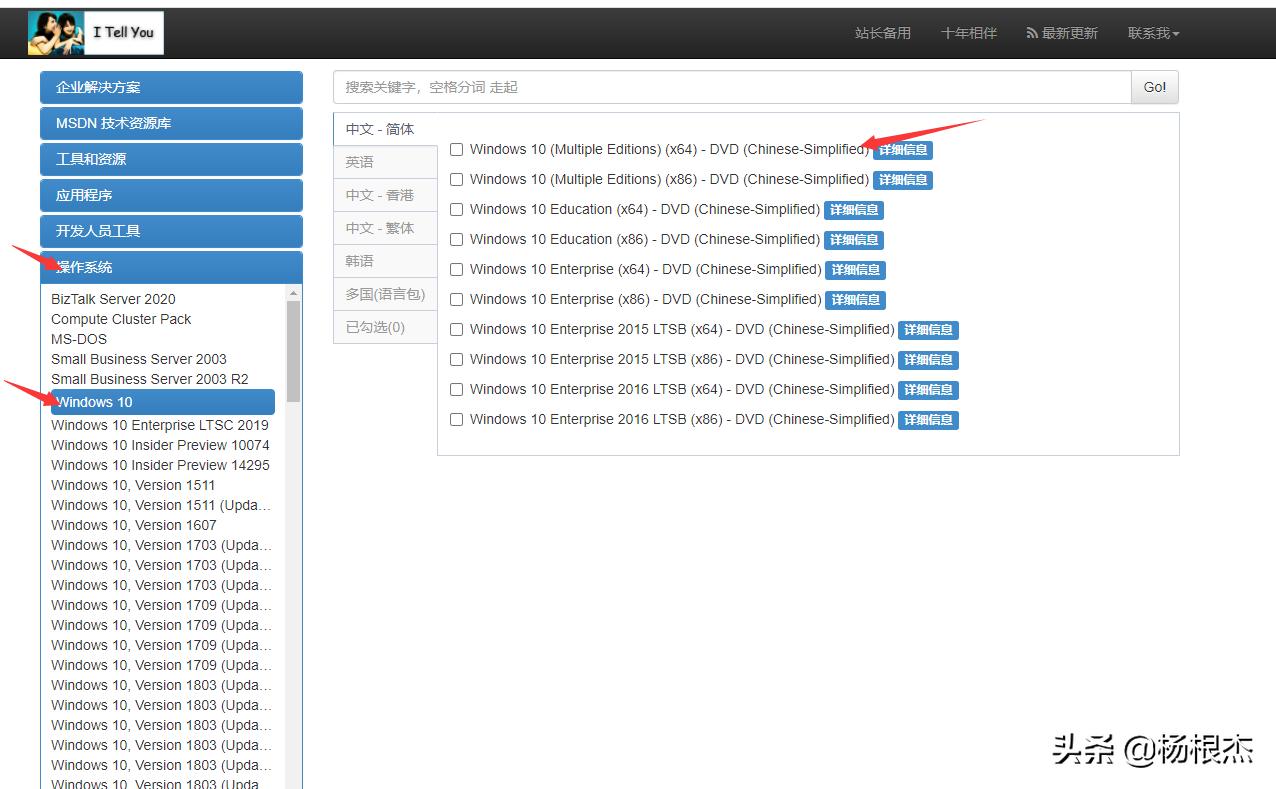The width and height of the screenshot is (1276, 789).
Task: Check Windows 10 (Multiple Editions) (x64) DVD
Action: click(456, 149)
